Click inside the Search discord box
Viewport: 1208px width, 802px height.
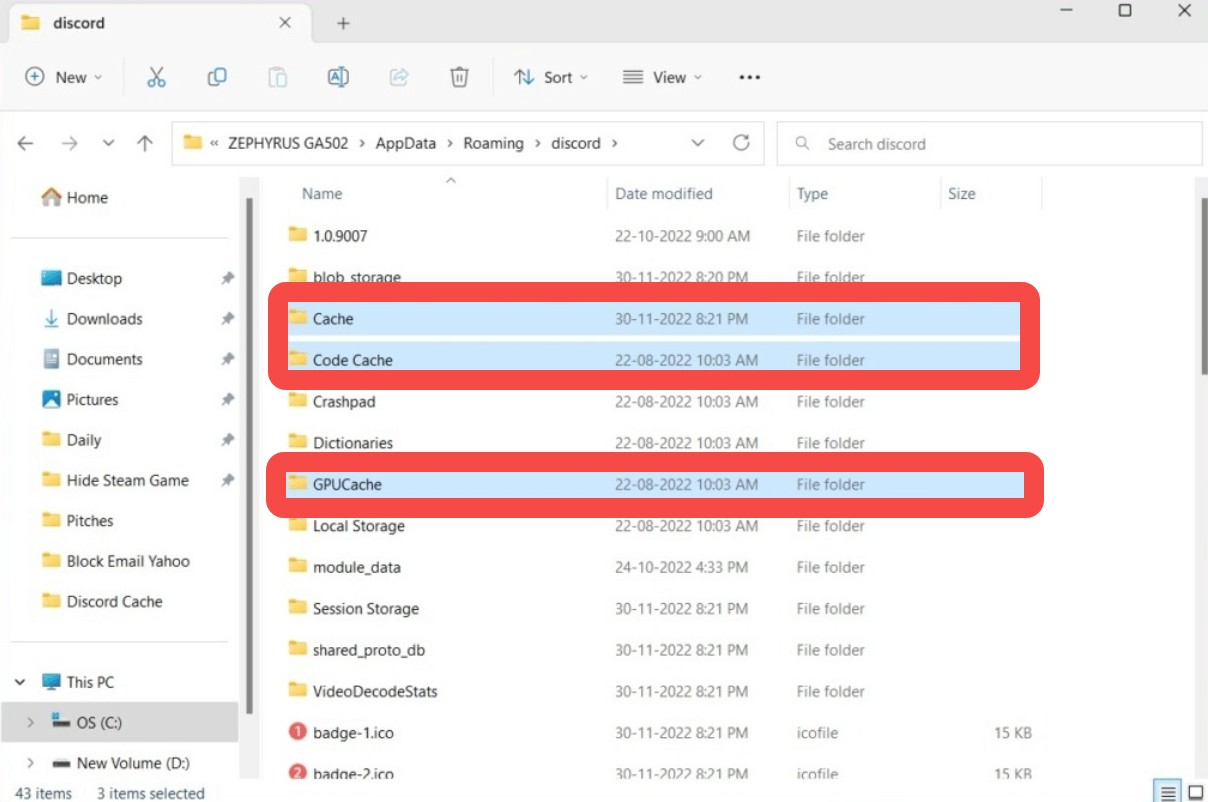point(989,143)
